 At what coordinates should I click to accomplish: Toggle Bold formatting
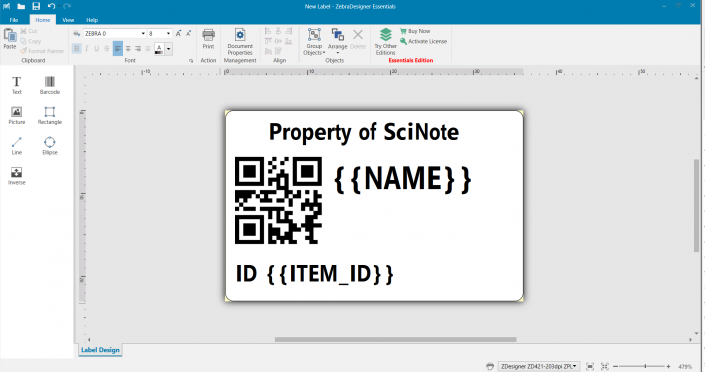[76, 49]
